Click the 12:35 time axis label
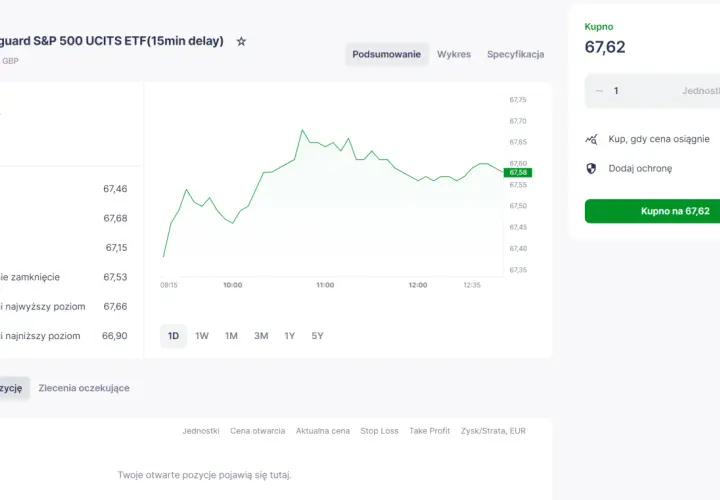This screenshot has width=720, height=500. (472, 285)
